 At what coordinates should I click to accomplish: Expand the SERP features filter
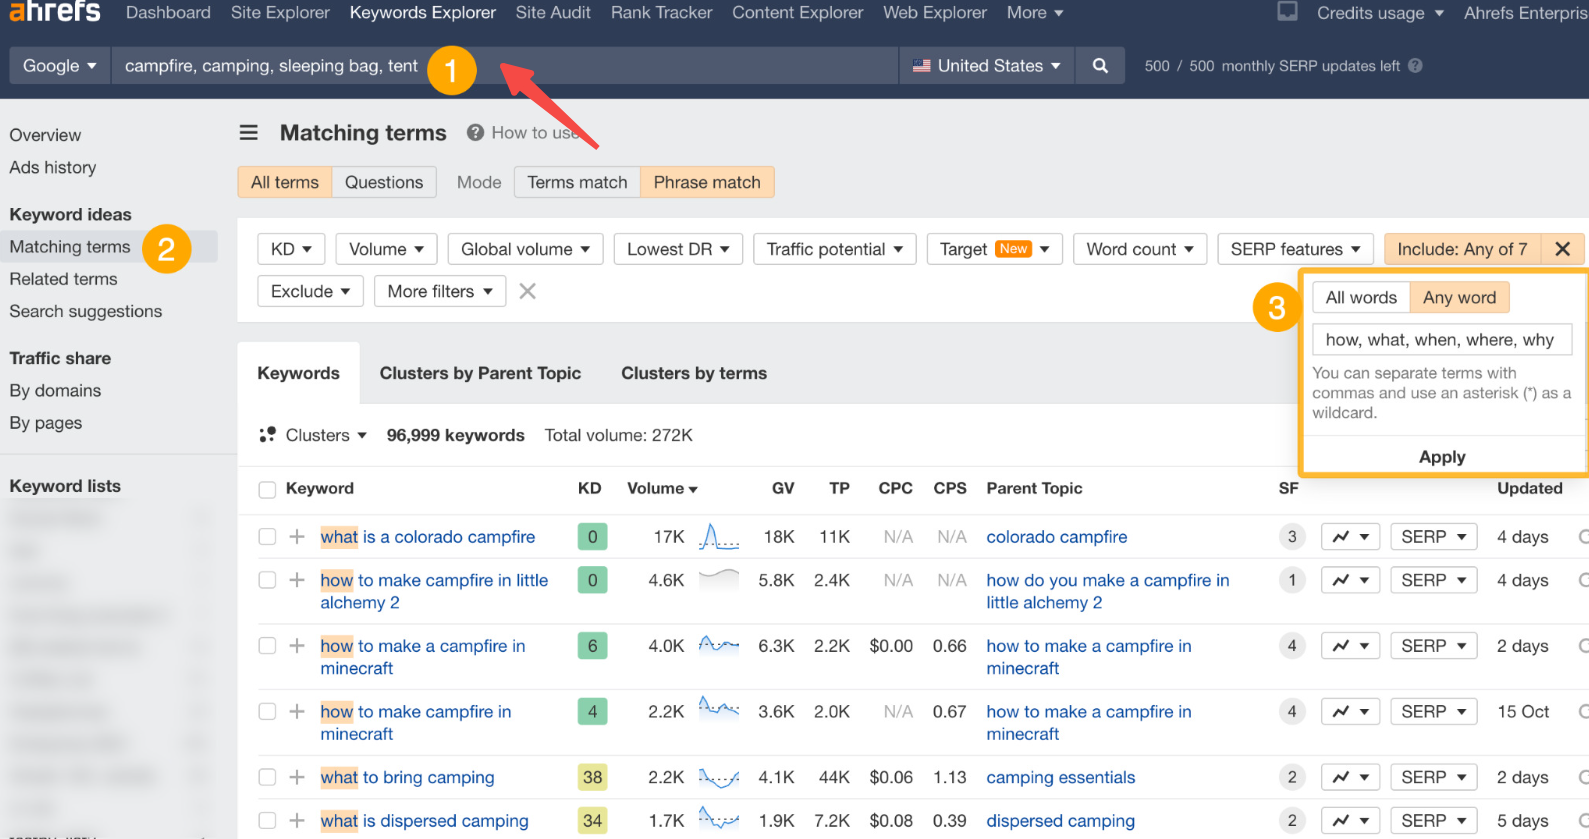1295,249
